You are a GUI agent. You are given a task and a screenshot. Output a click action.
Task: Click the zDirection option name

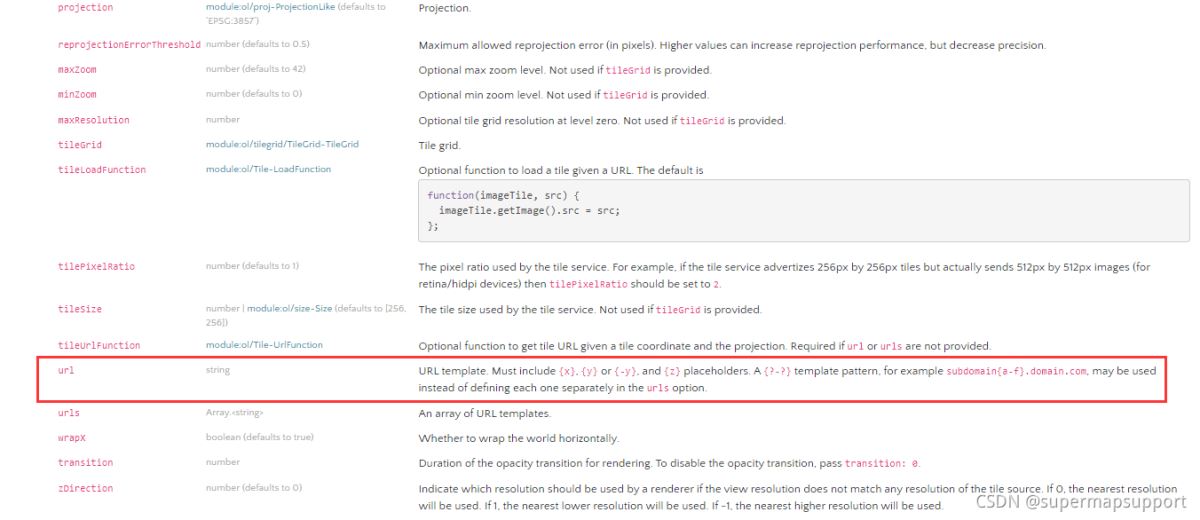pos(85,488)
